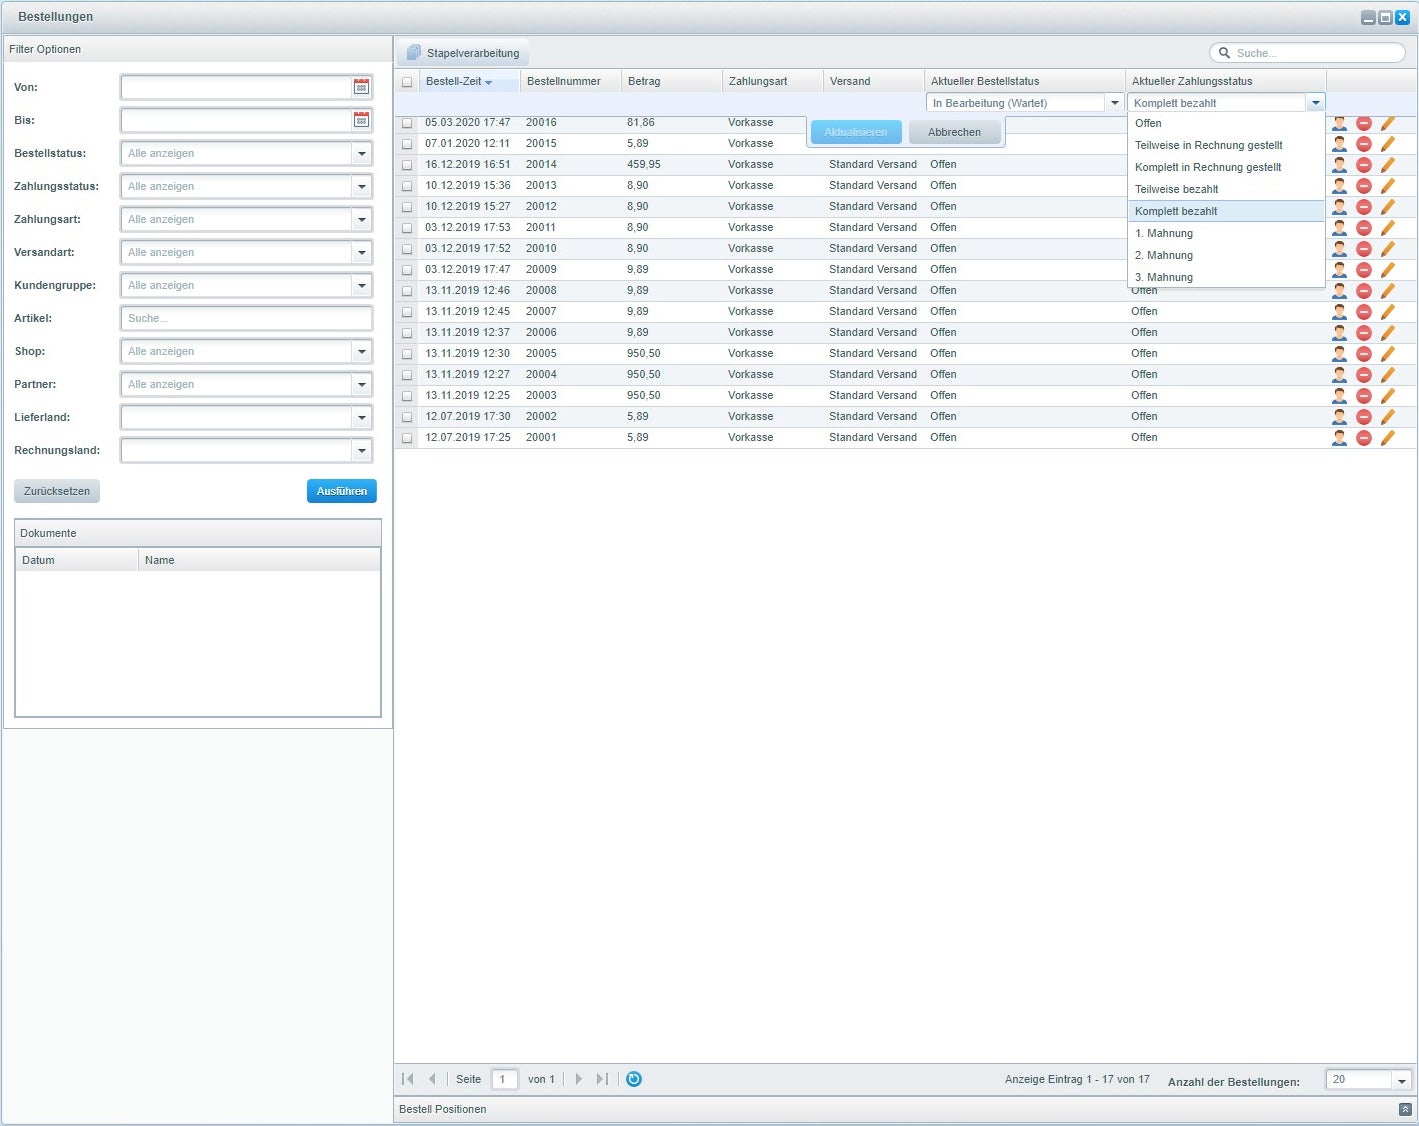
Task: Sort by Bestell-Zeit column header
Action: tap(469, 81)
